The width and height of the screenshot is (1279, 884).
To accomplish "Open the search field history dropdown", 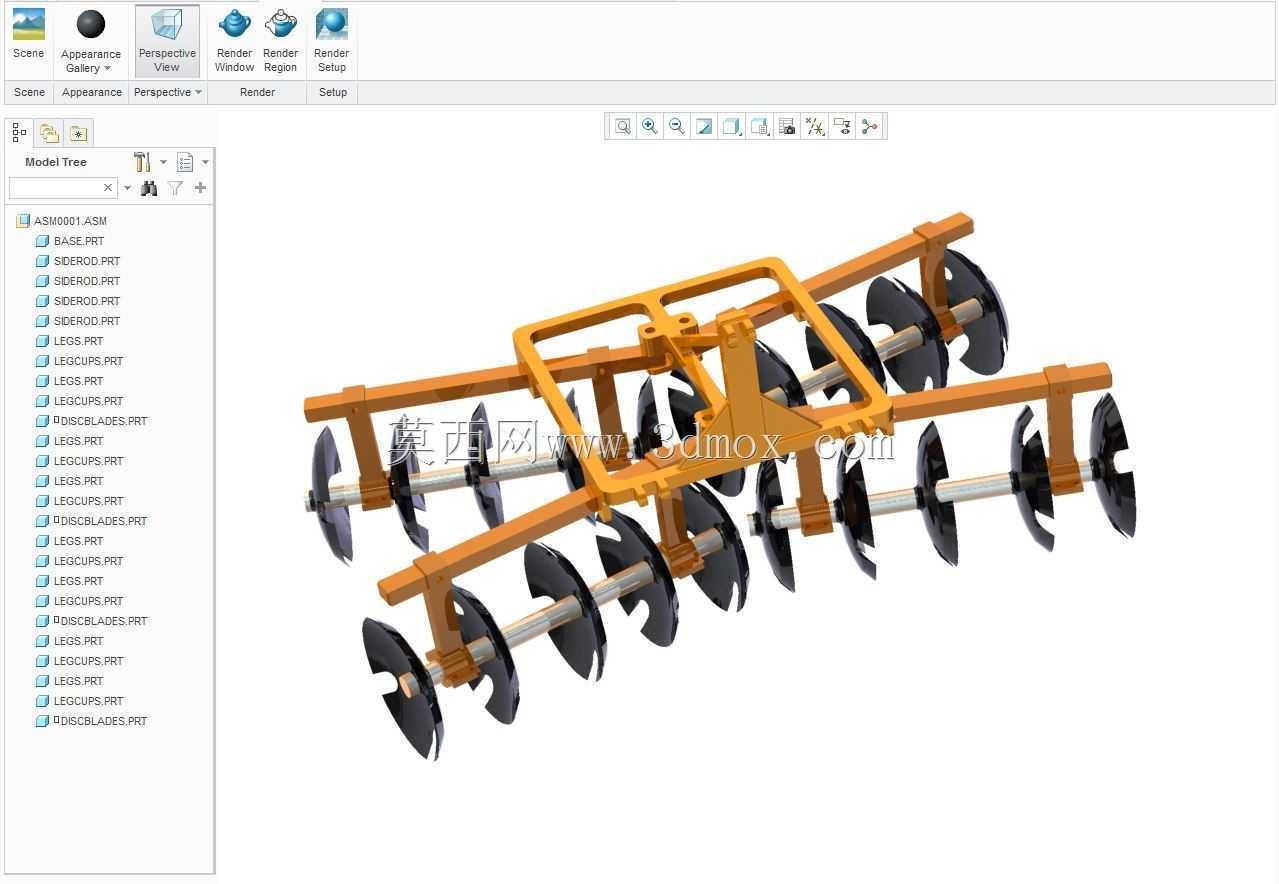I will tap(127, 188).
